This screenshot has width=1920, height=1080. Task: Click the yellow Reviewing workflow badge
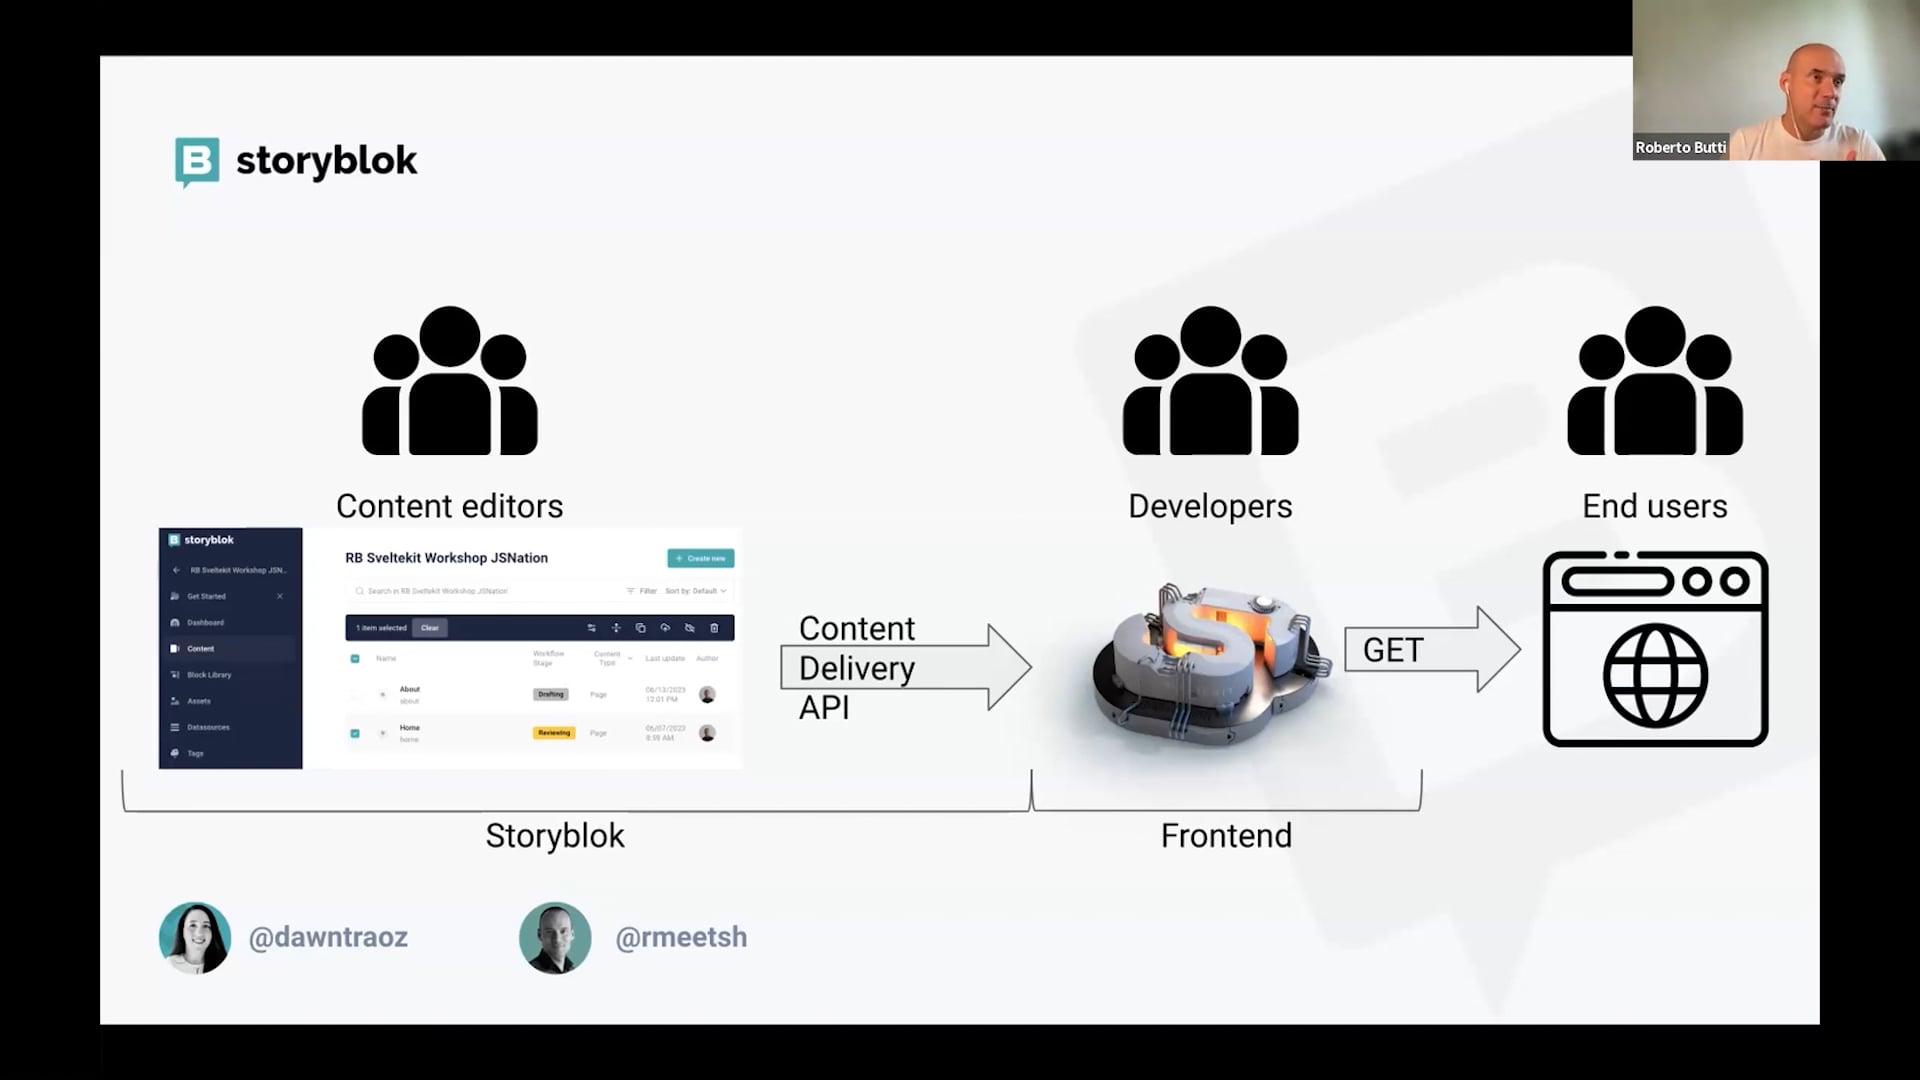point(553,733)
